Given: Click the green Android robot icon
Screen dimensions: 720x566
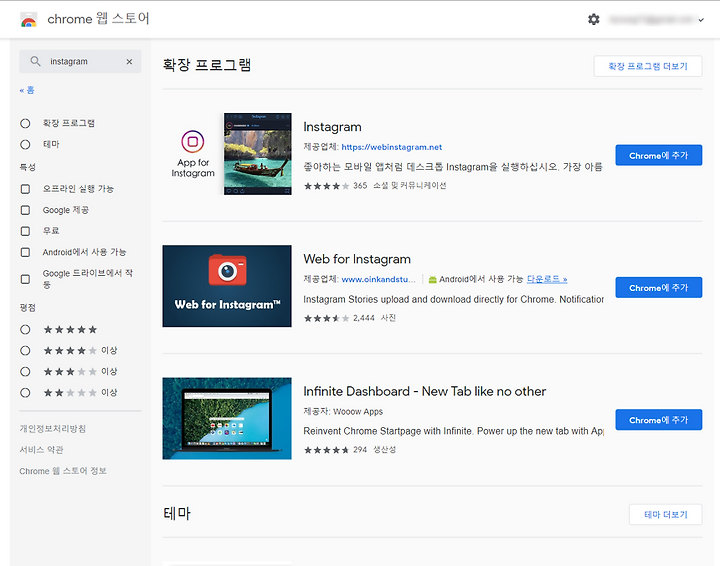Looking at the screenshot, I should [x=432, y=279].
